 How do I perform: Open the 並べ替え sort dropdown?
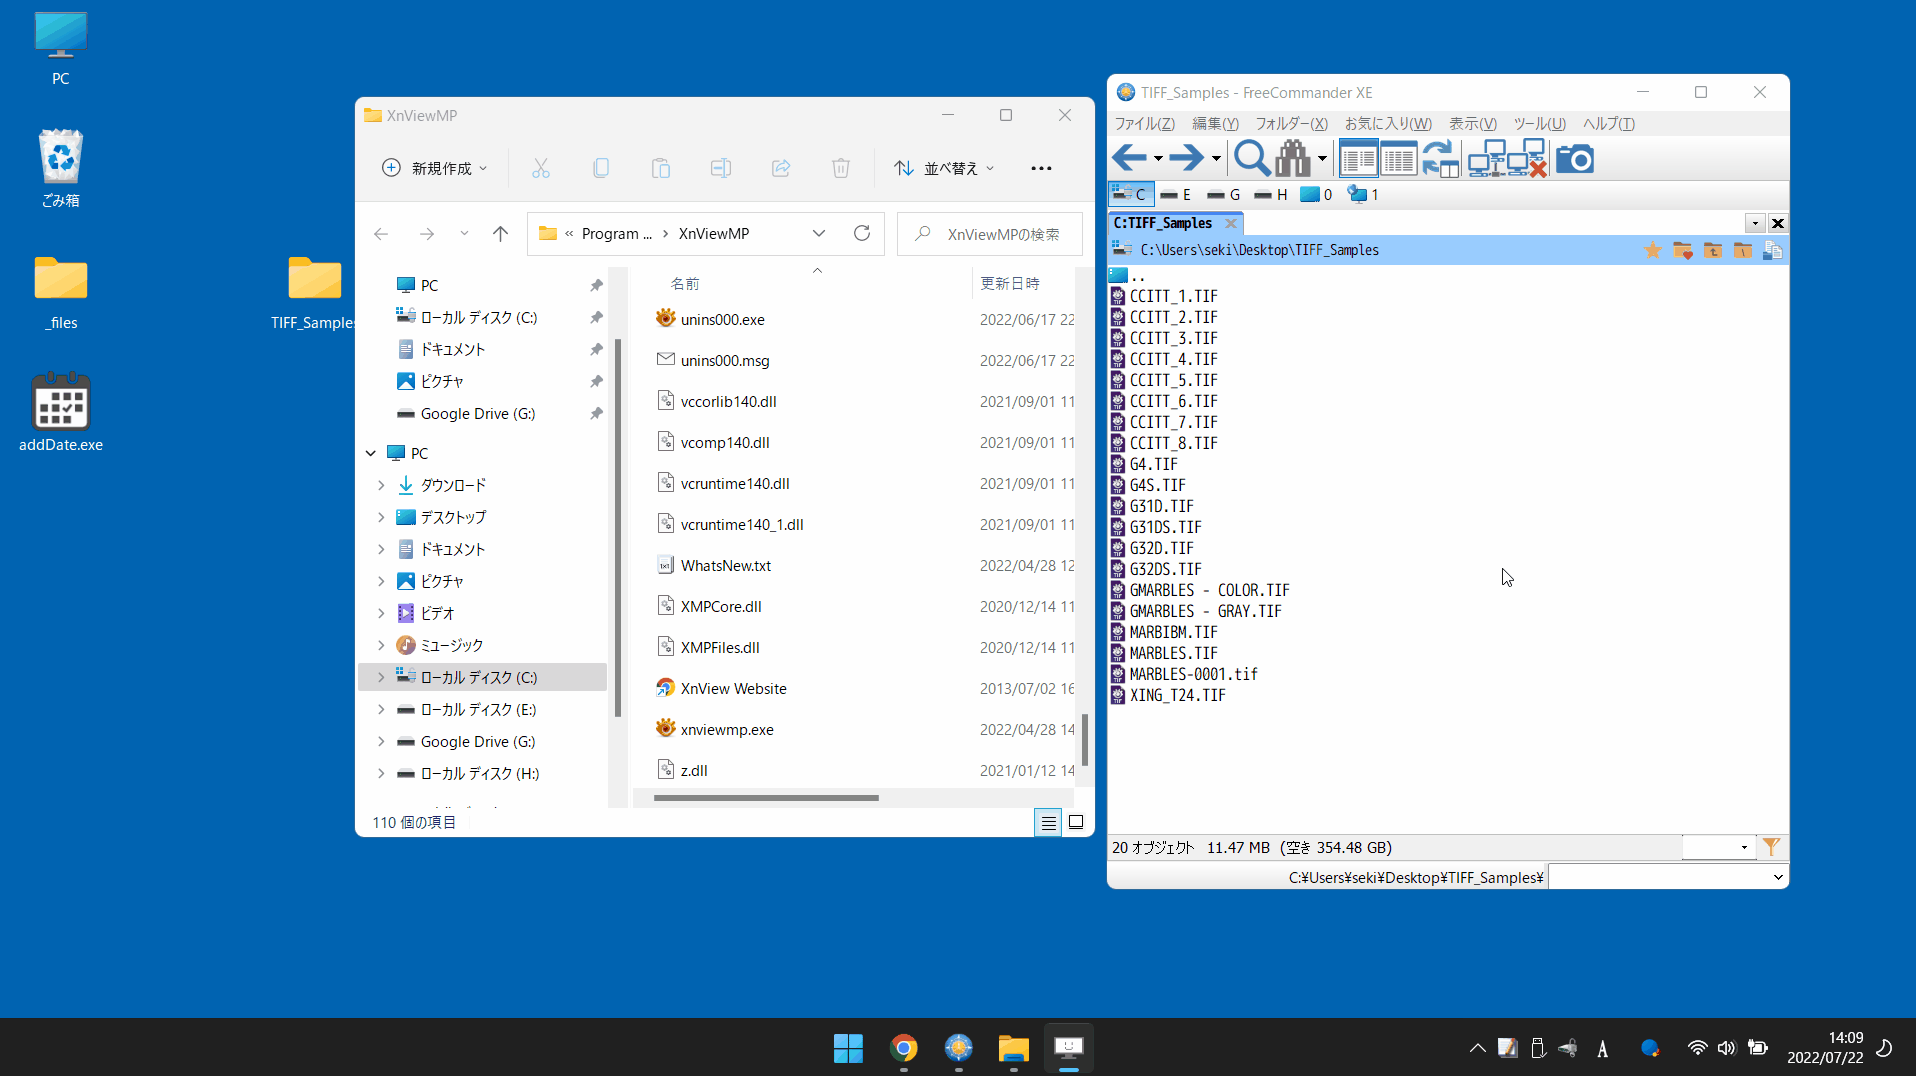pyautogui.click(x=944, y=168)
